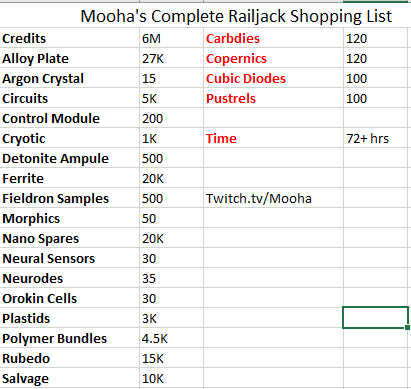The image size is (411, 389).
Task: Select the Rubedo 15K value cell
Action: 171,358
